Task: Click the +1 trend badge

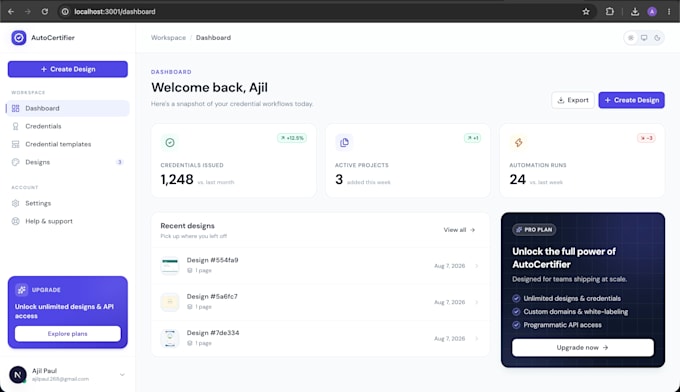Action: (472, 138)
